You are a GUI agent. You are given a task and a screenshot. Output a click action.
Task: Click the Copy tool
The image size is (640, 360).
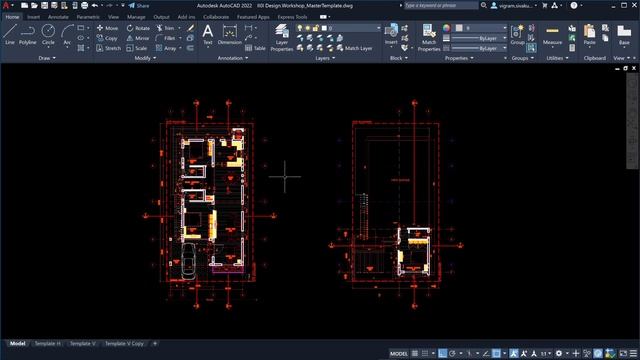pyautogui.click(x=107, y=38)
